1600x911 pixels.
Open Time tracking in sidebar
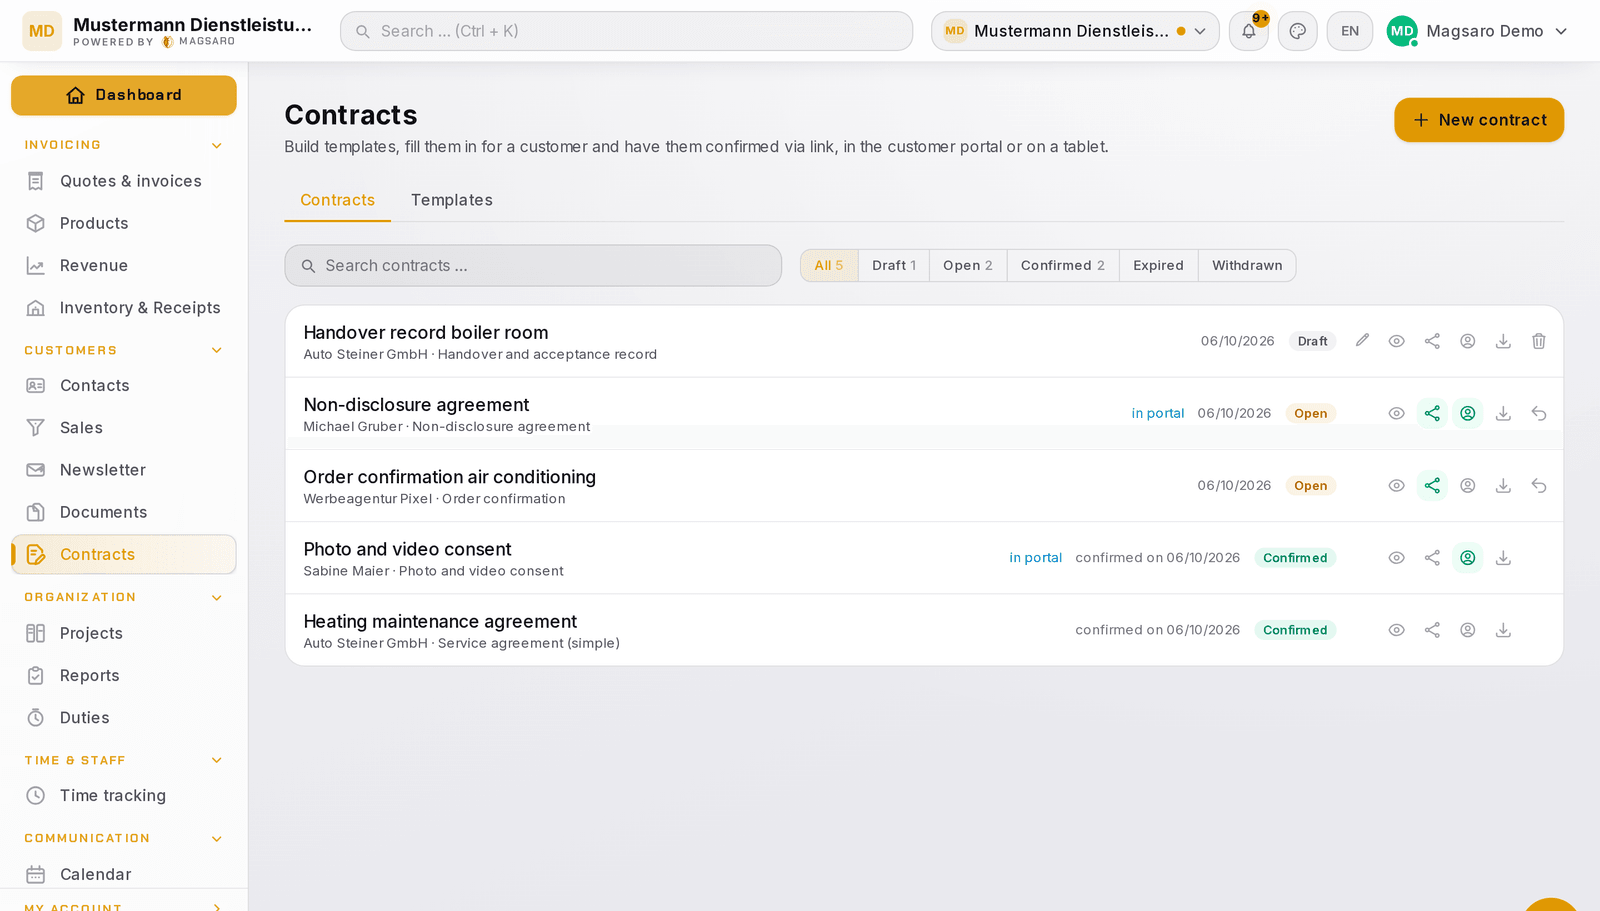tap(124, 796)
